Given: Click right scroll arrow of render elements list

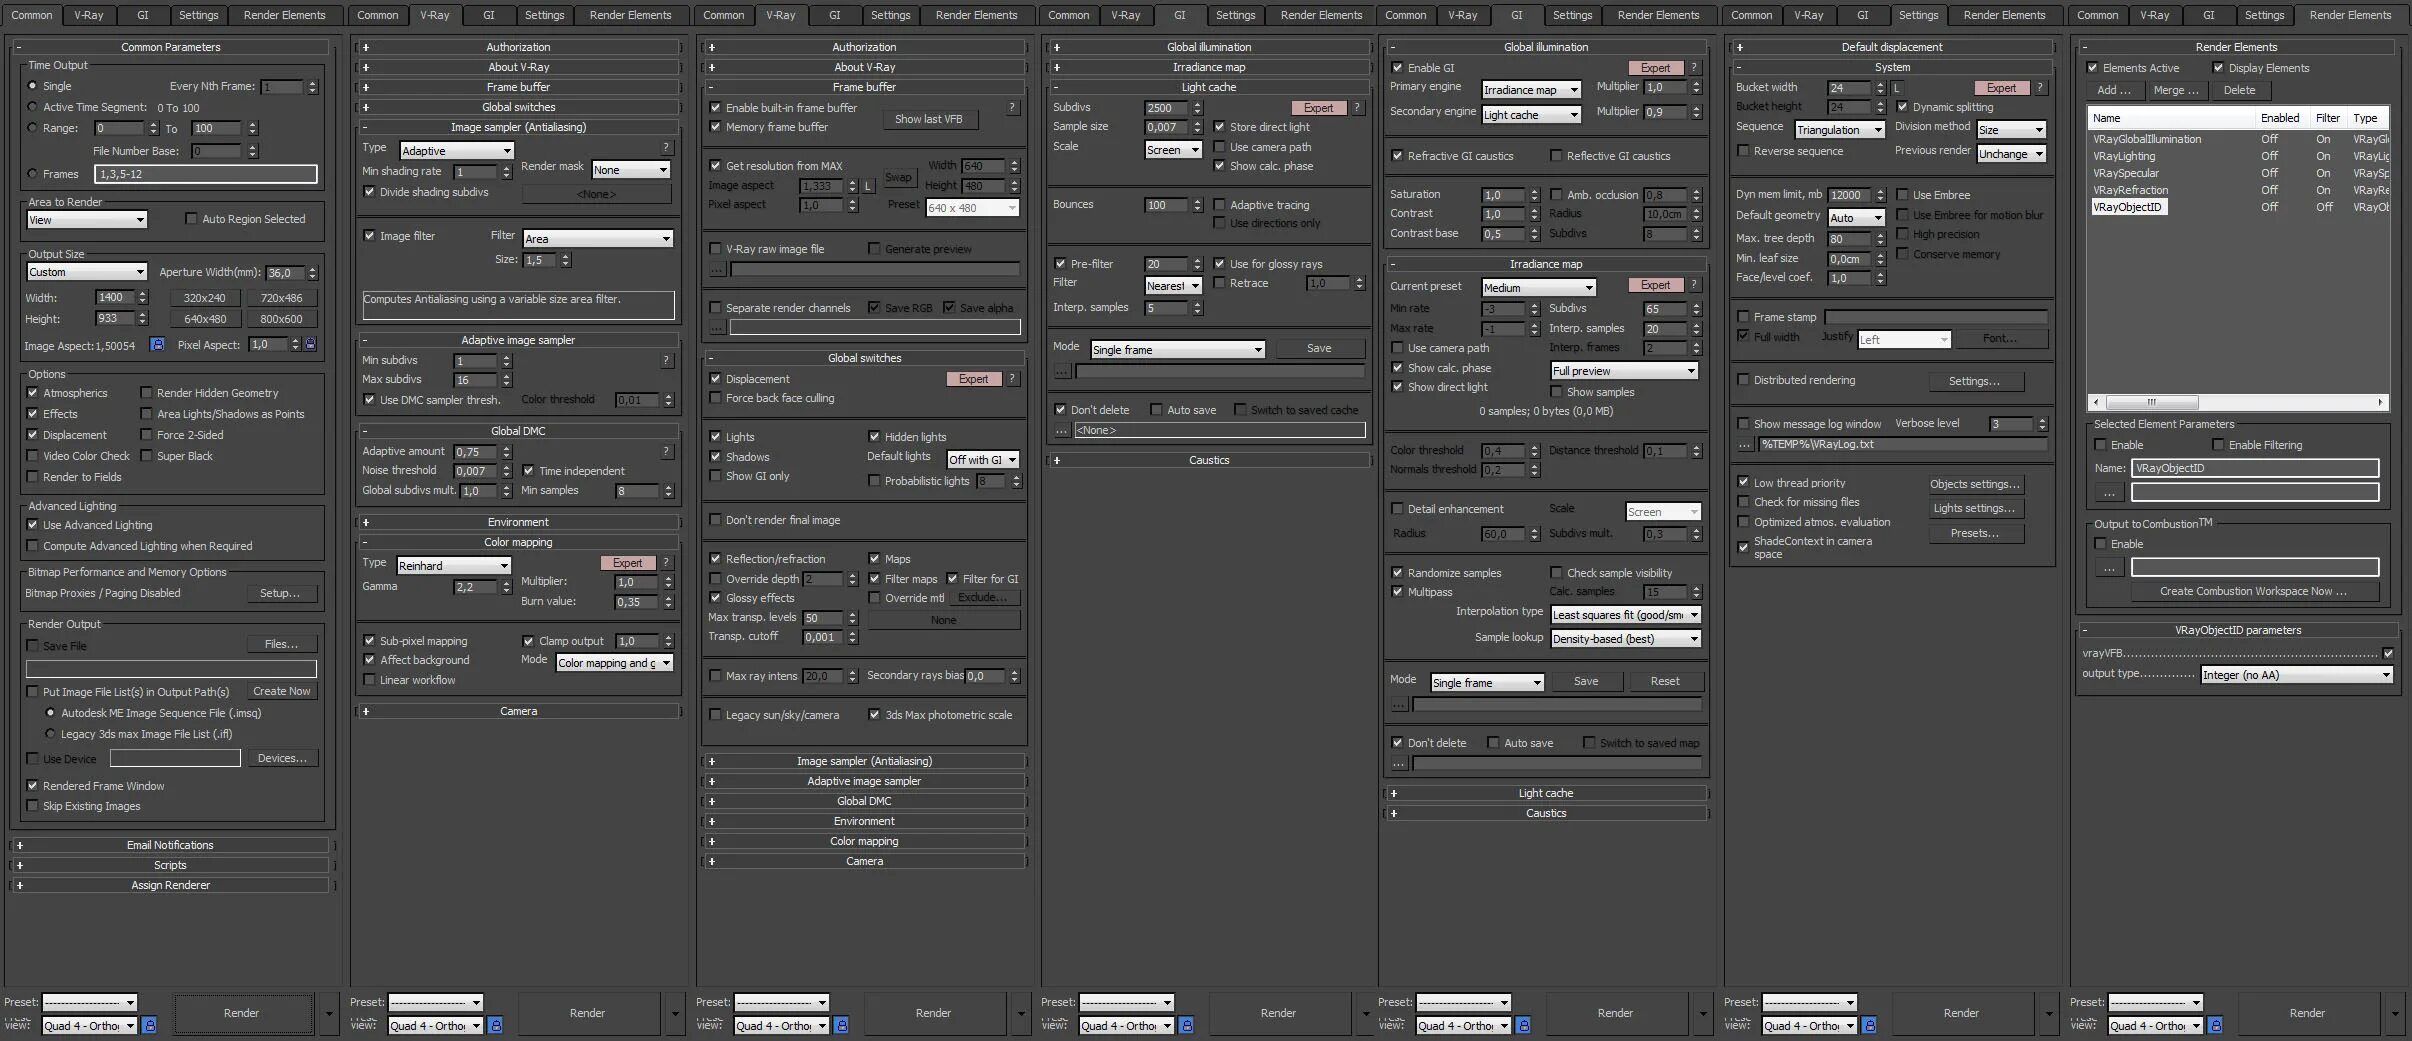Looking at the screenshot, I should 2381,402.
